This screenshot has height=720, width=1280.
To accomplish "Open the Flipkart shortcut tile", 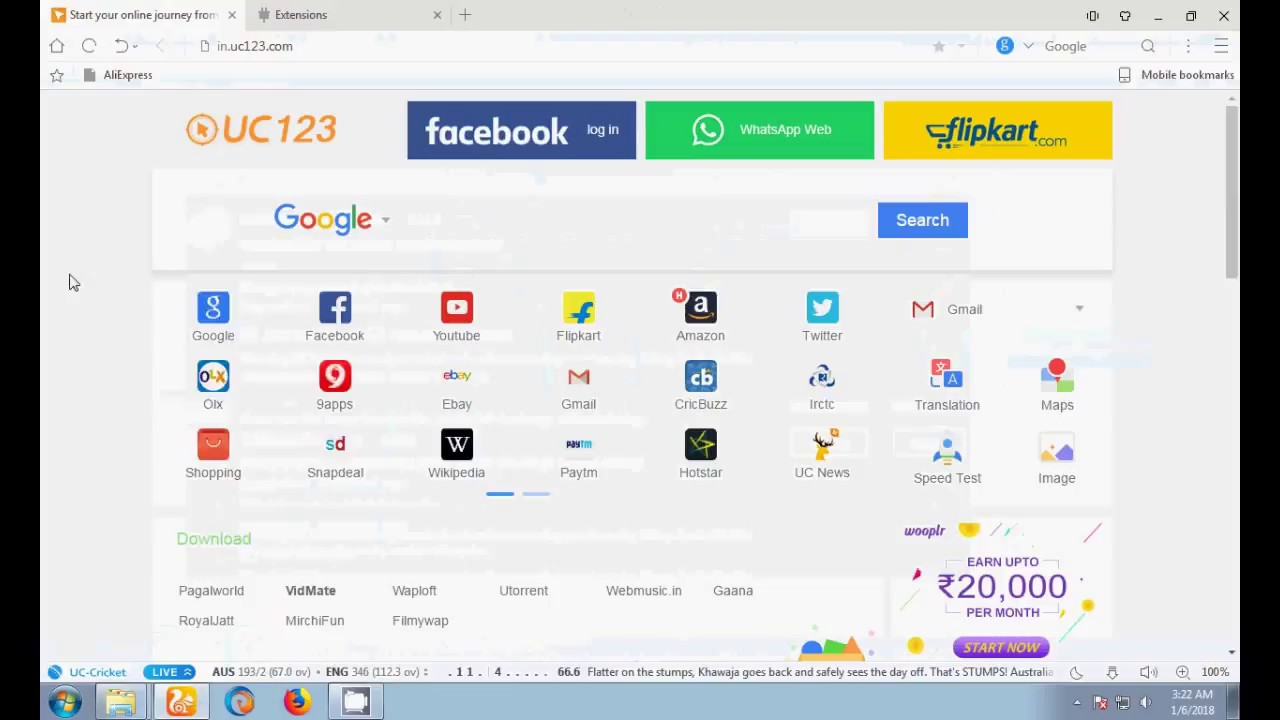I will pos(578,317).
